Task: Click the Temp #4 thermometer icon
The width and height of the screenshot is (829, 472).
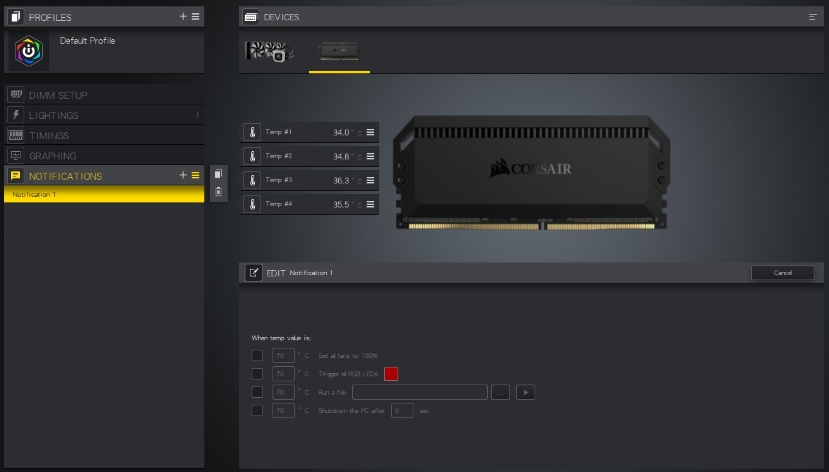Action: [252, 204]
